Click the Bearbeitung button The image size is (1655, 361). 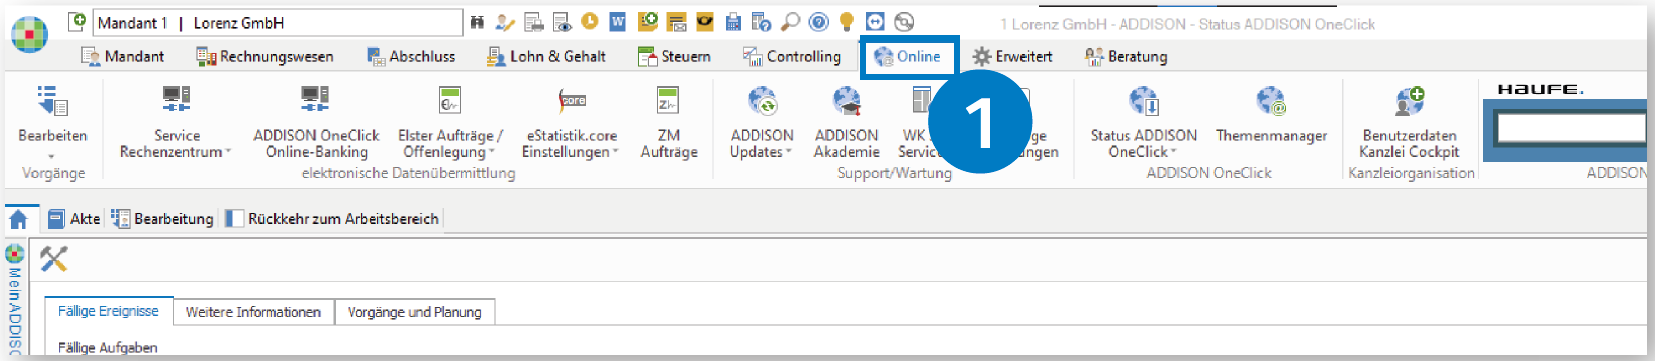162,218
